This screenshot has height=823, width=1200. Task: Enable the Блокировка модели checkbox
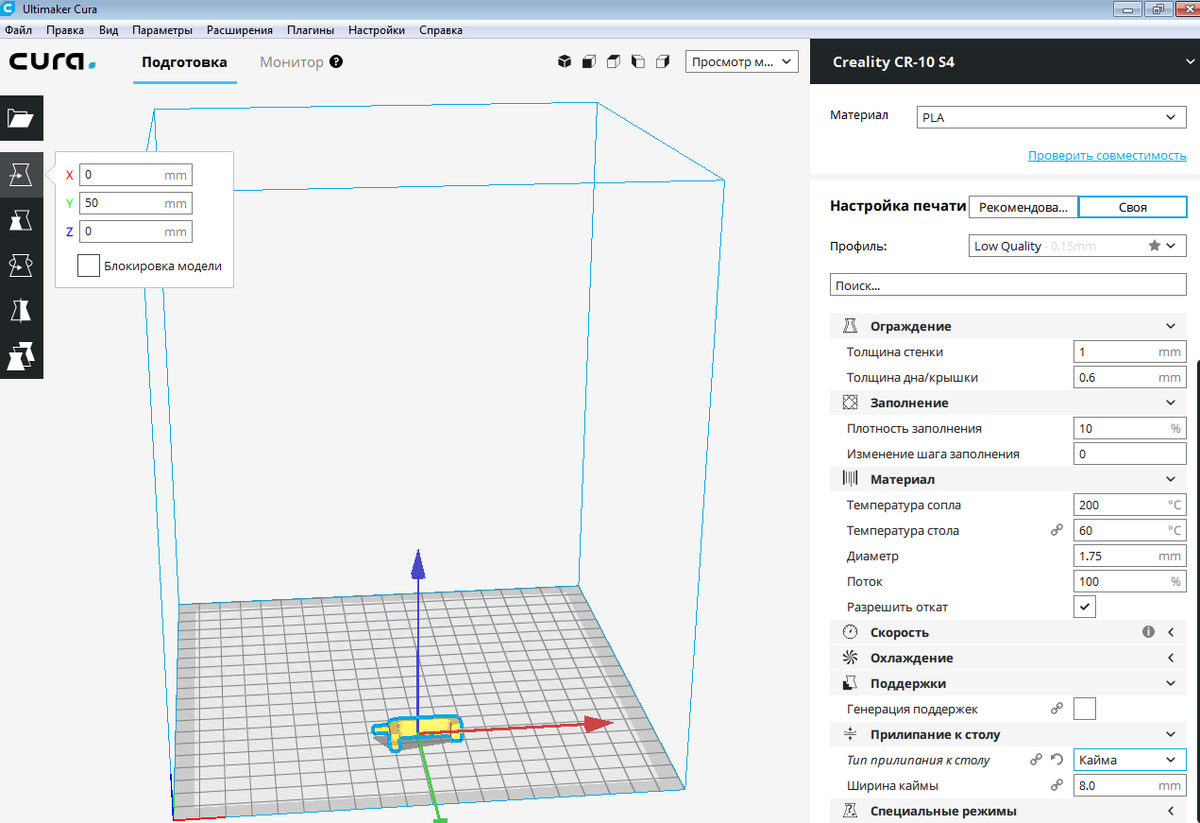[88, 266]
